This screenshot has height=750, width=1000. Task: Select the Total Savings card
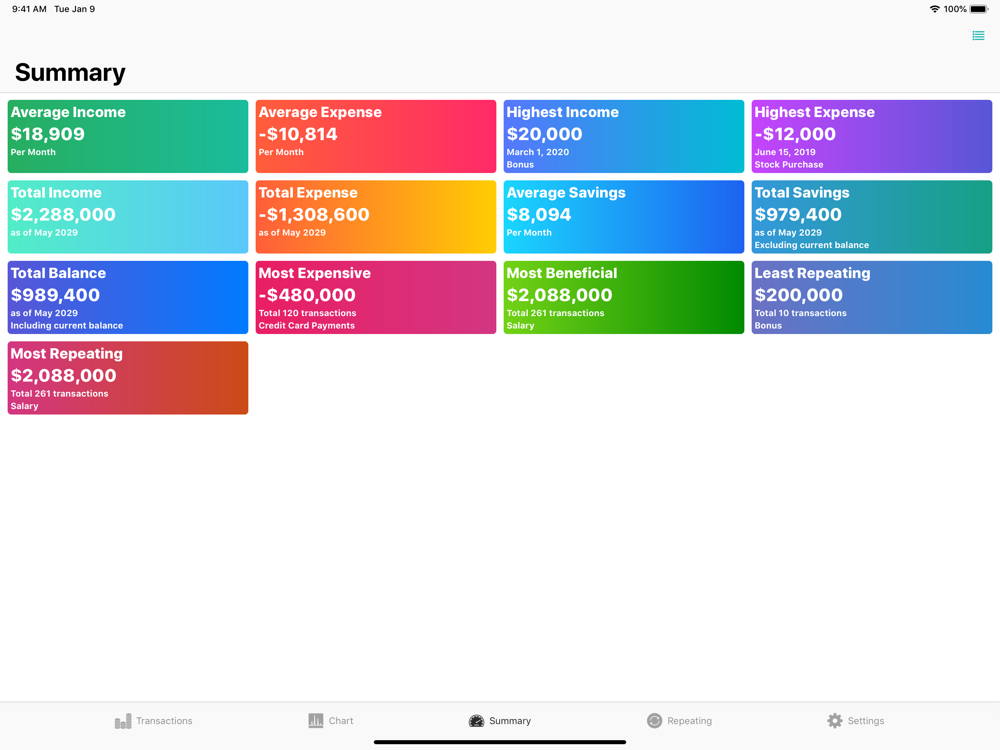click(872, 217)
